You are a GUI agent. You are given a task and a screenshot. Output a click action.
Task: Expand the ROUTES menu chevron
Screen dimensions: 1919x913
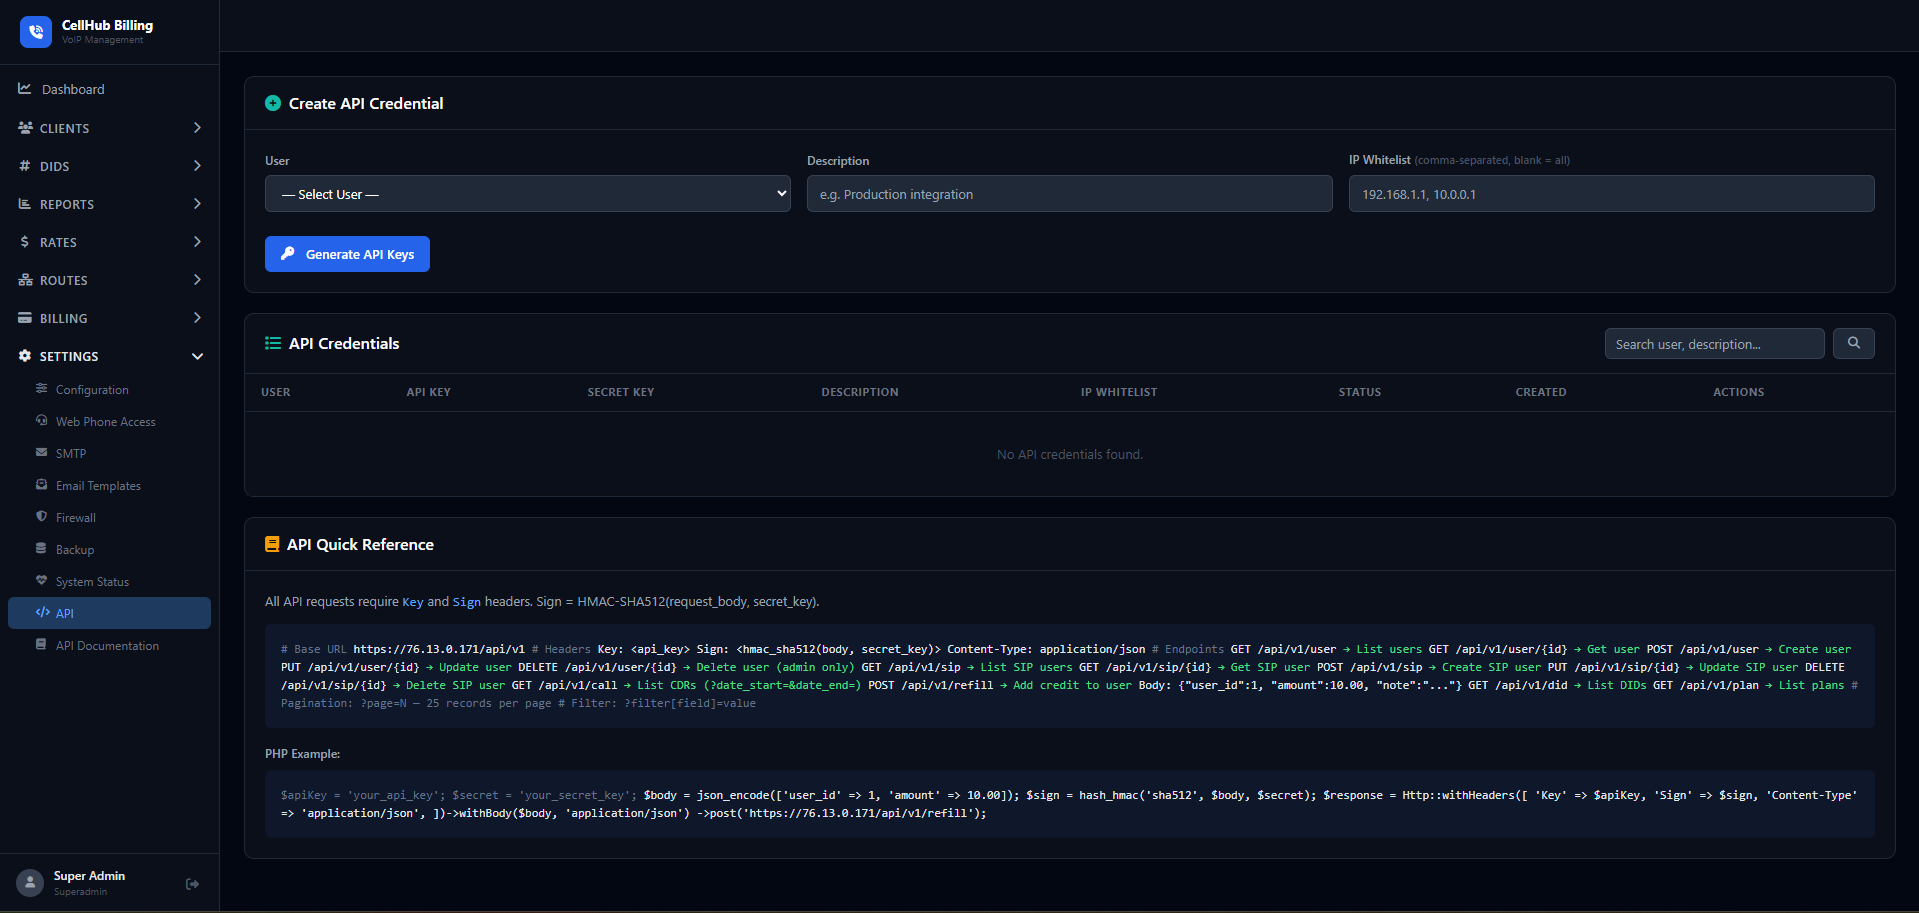coord(197,280)
